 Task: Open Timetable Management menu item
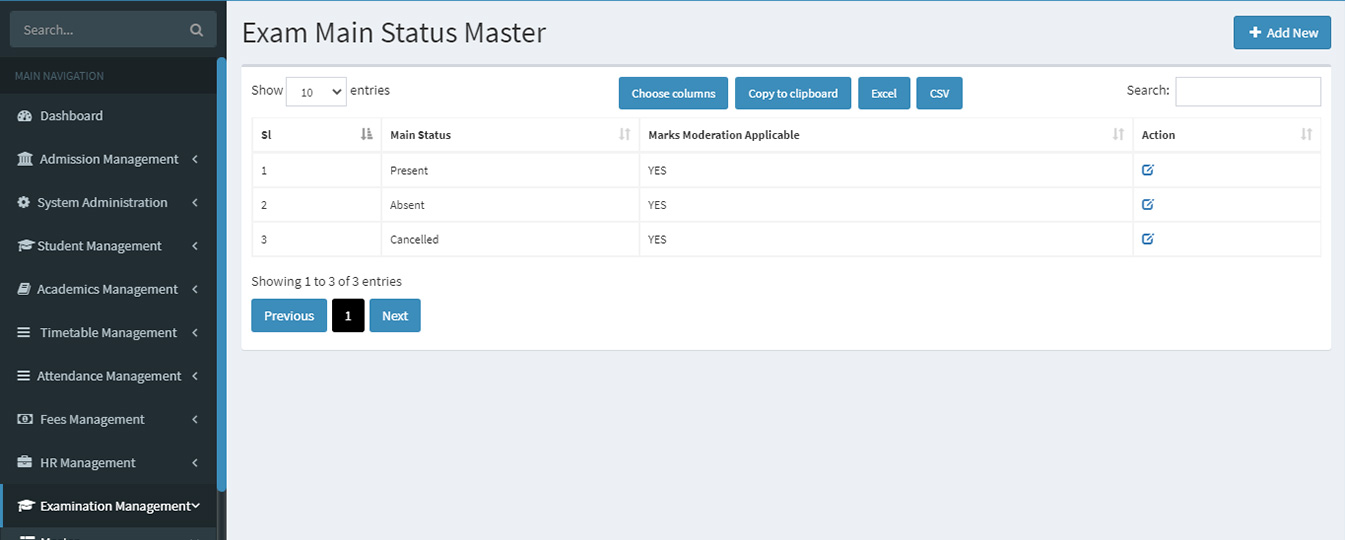[108, 333]
